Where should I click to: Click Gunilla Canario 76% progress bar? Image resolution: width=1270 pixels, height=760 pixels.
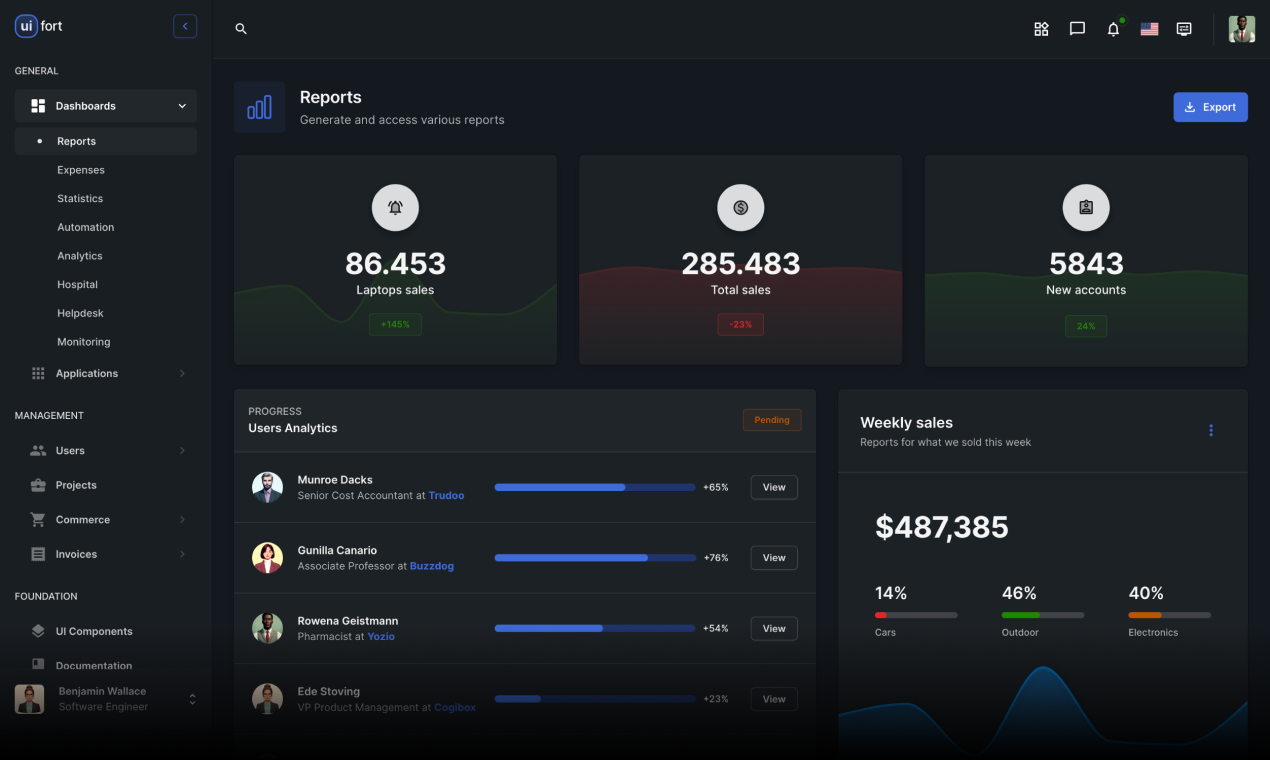pyautogui.click(x=595, y=558)
